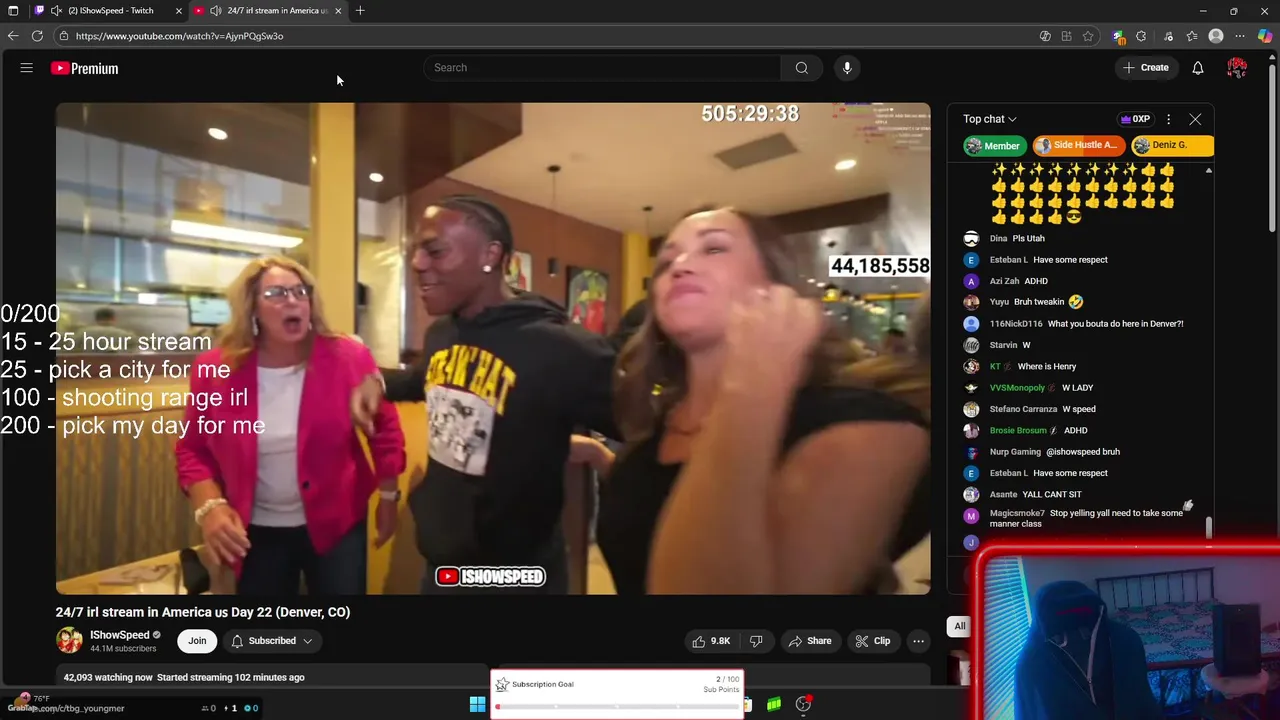Open the 0XP channel points badge

[x=1135, y=119]
